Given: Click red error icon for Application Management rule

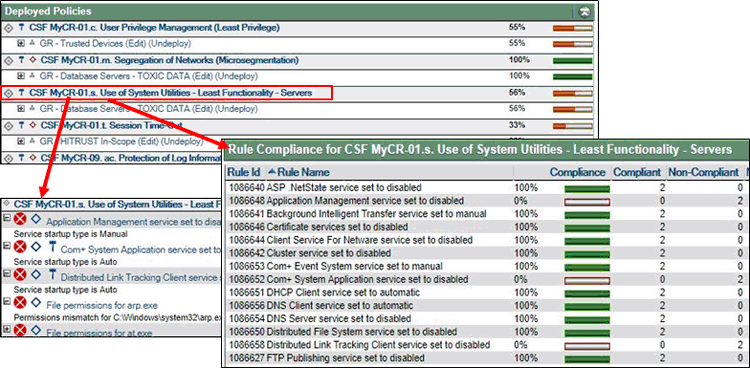Looking at the screenshot, I should pyautogui.click(x=20, y=220).
